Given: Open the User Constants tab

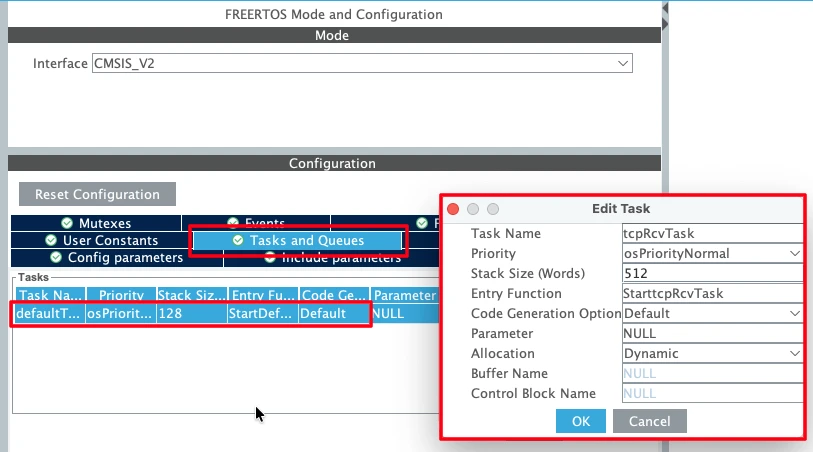Looking at the screenshot, I should pos(101,241).
